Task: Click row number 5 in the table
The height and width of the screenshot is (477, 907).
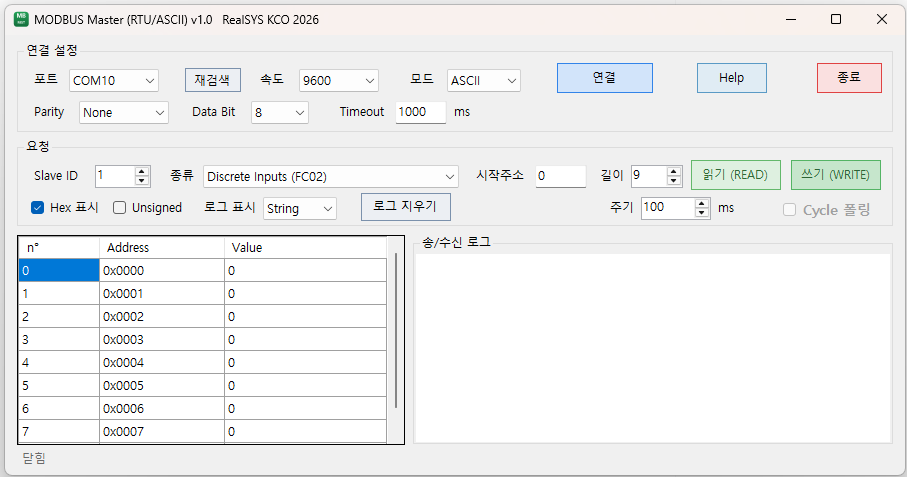Action: 59,386
